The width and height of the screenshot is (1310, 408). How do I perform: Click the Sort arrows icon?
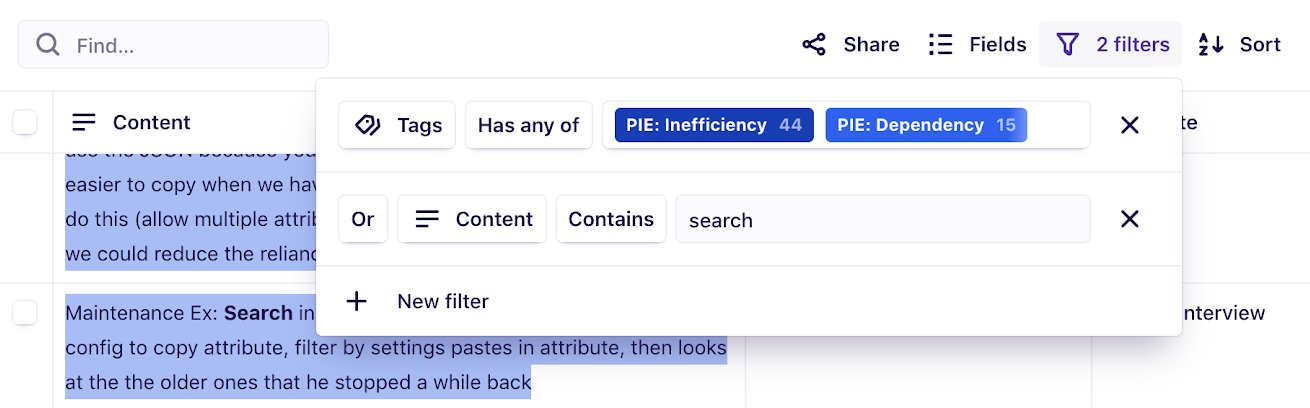click(1211, 45)
